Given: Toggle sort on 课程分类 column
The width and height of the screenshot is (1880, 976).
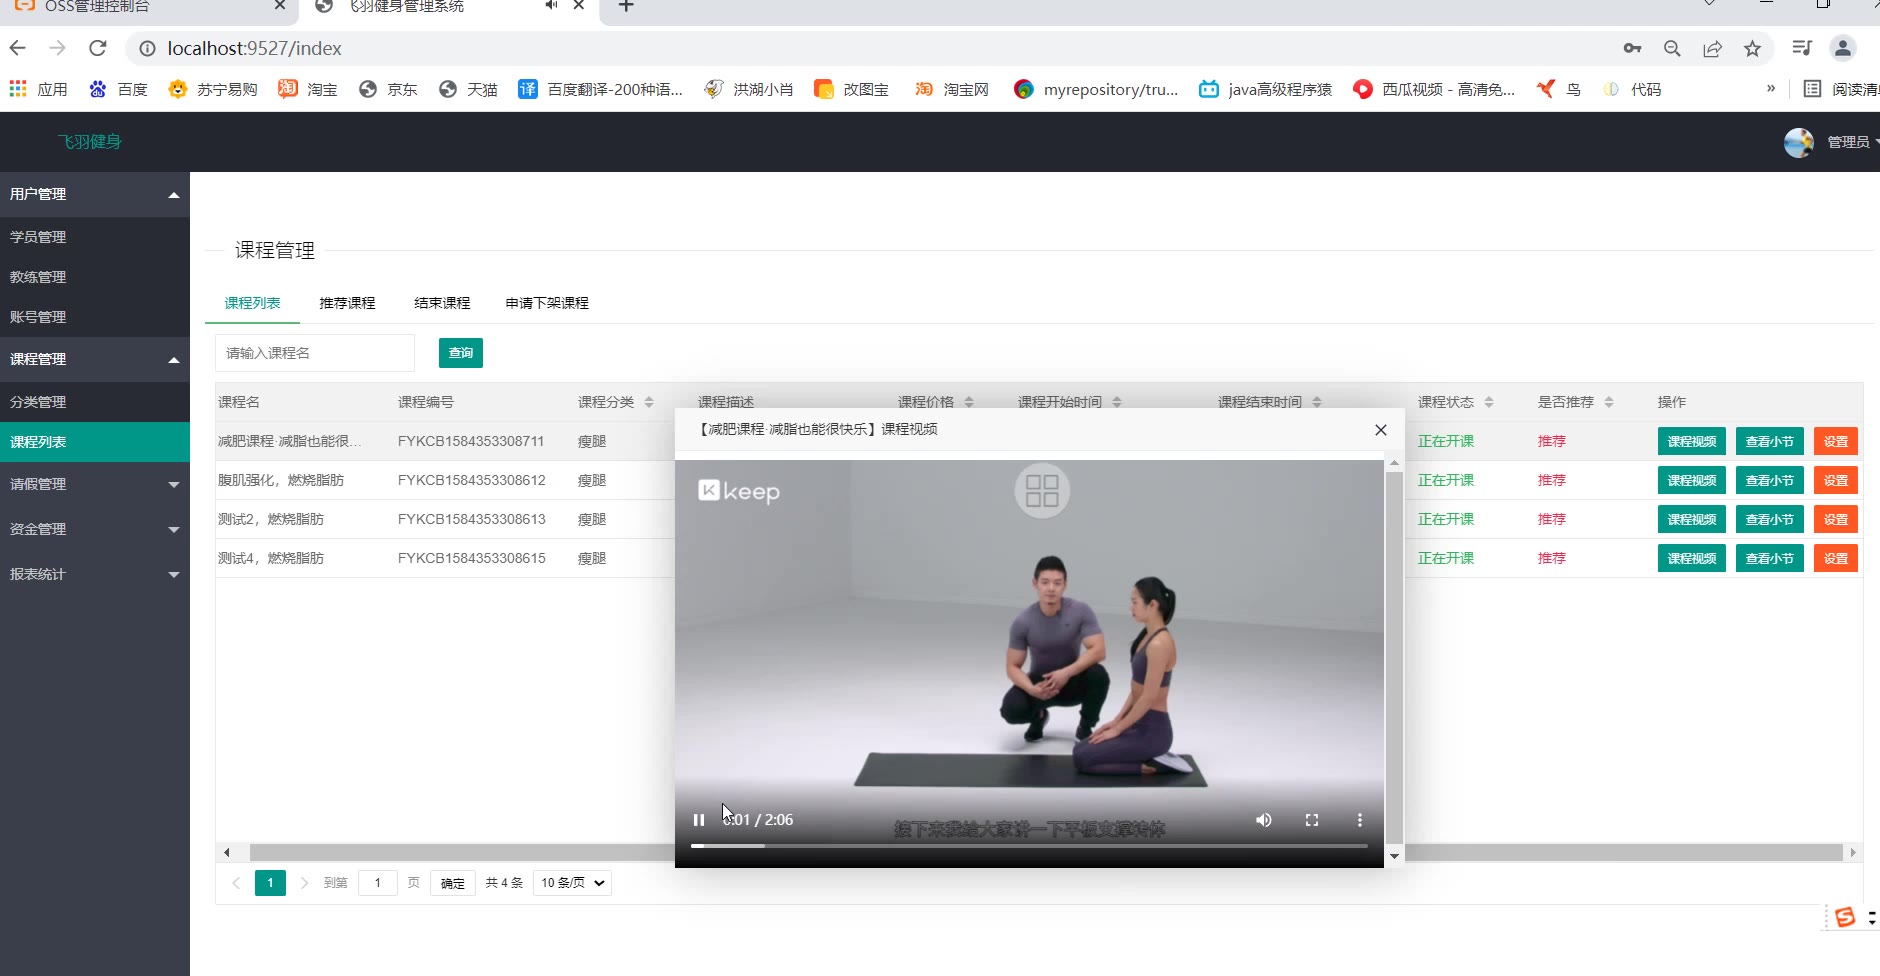Looking at the screenshot, I should [649, 402].
